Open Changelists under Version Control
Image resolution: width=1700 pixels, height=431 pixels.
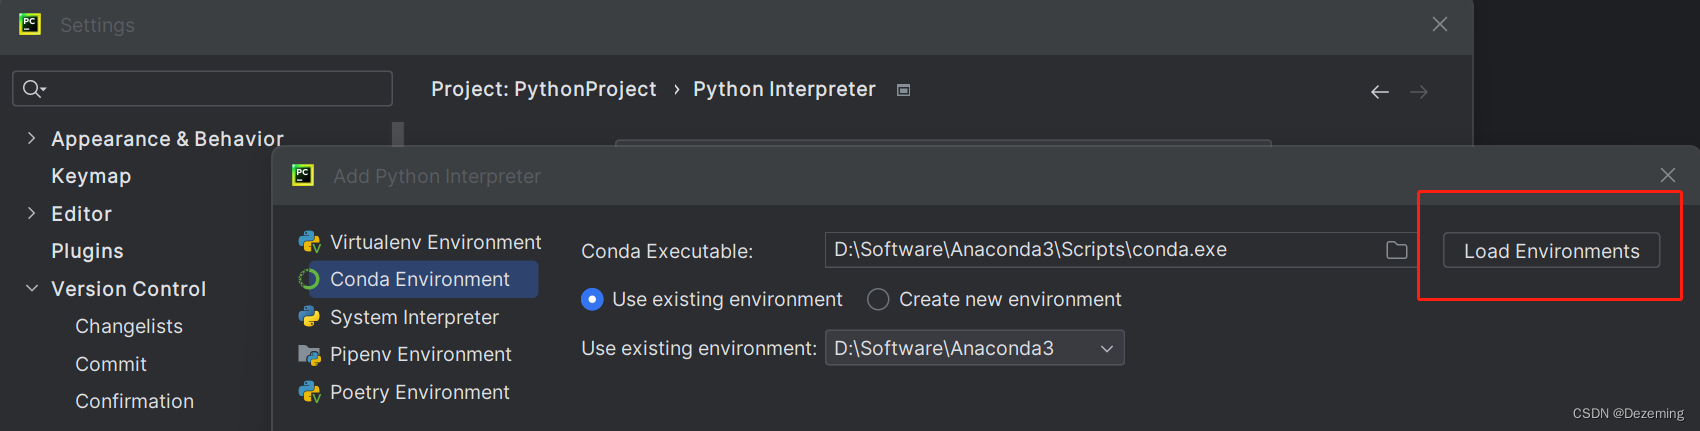129,326
